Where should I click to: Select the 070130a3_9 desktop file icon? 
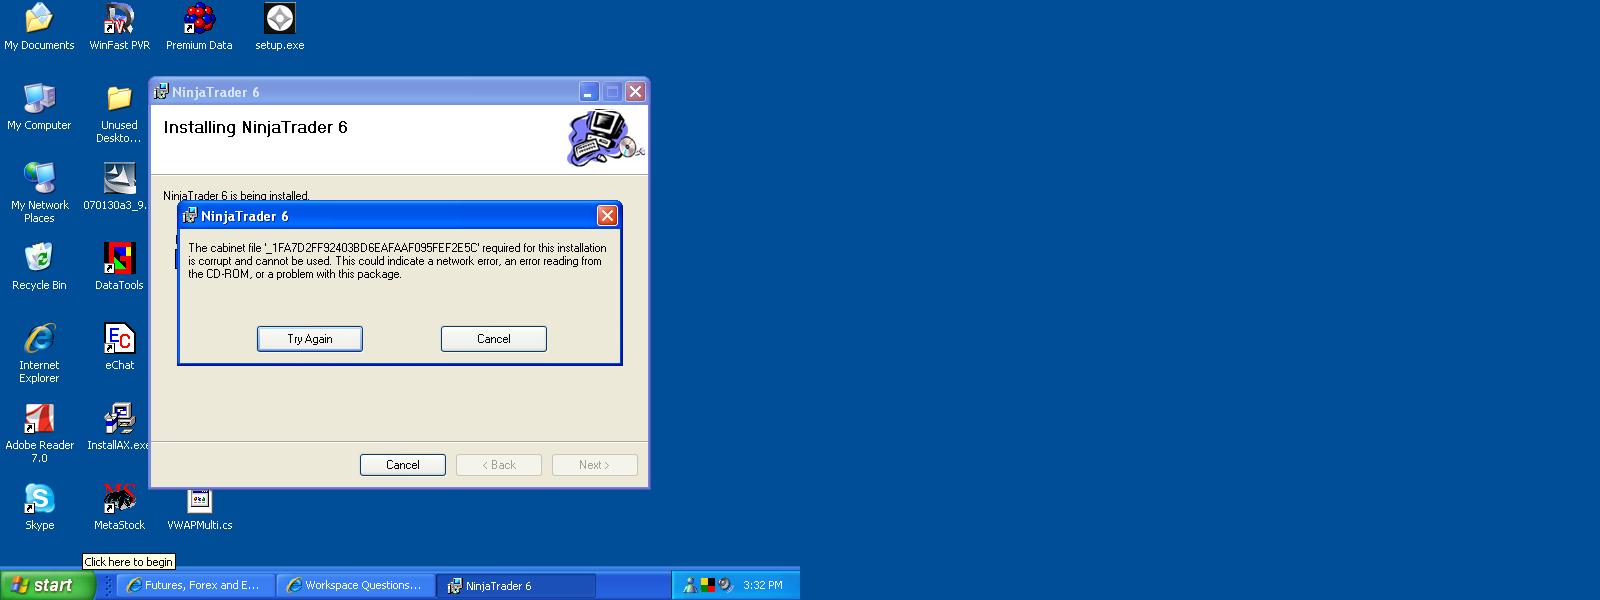(x=115, y=187)
